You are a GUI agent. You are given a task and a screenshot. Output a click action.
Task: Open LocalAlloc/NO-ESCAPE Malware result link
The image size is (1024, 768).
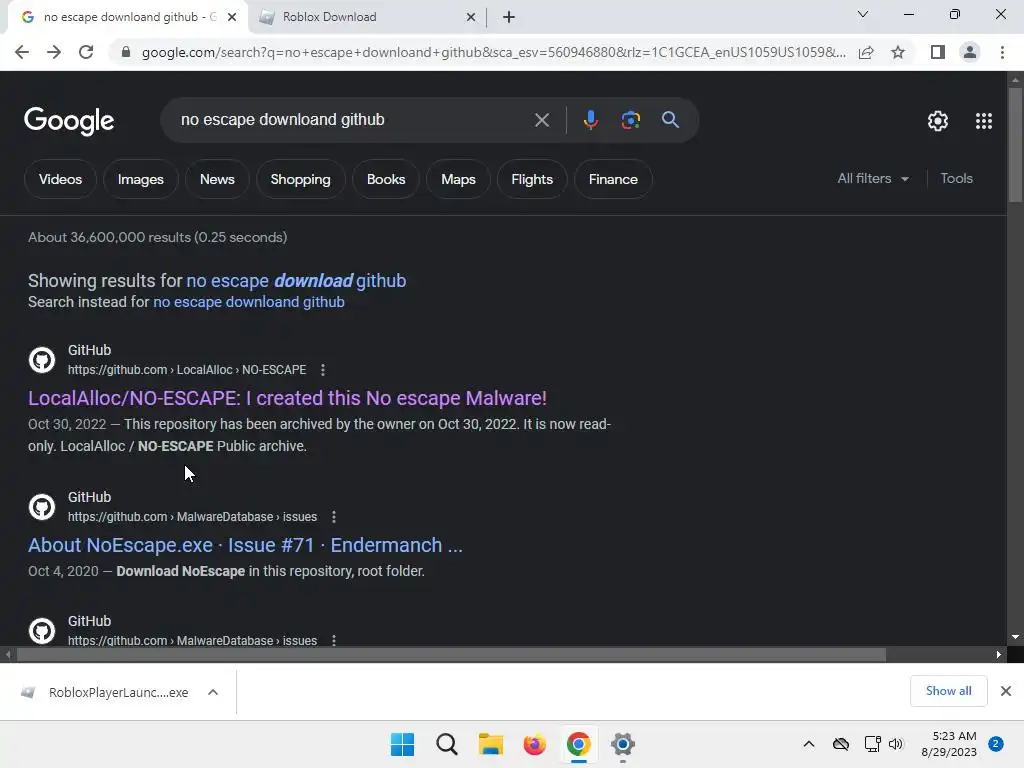287,398
